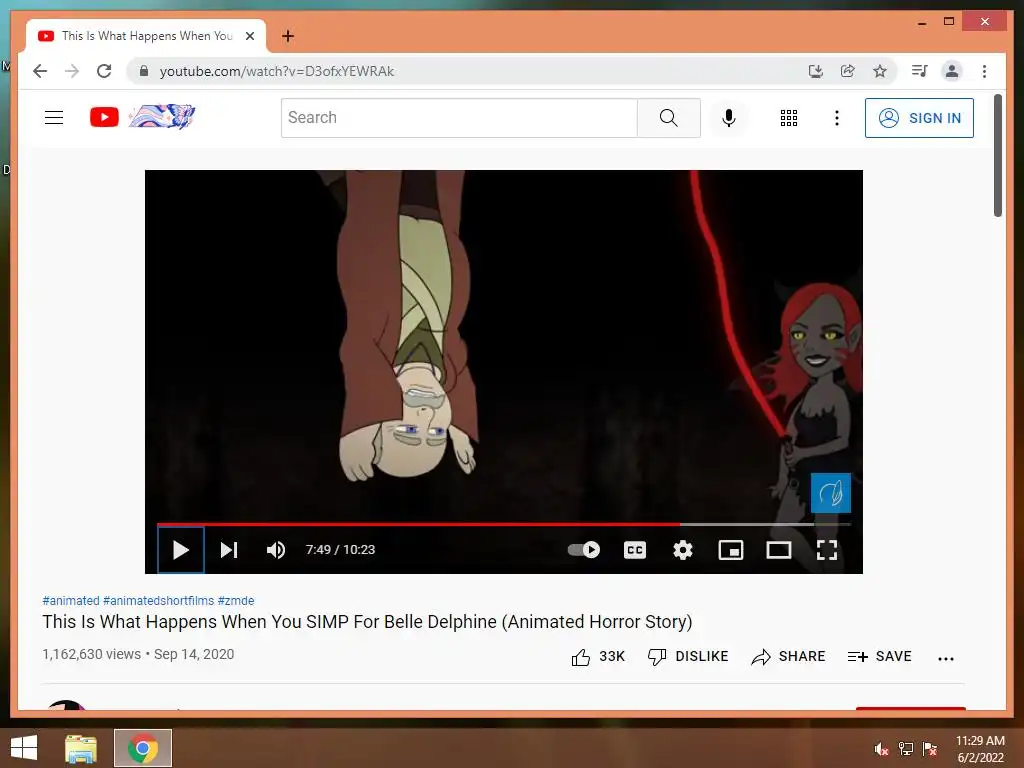Open more actions ellipsis below video
This screenshot has height=768, width=1024.
point(946,658)
